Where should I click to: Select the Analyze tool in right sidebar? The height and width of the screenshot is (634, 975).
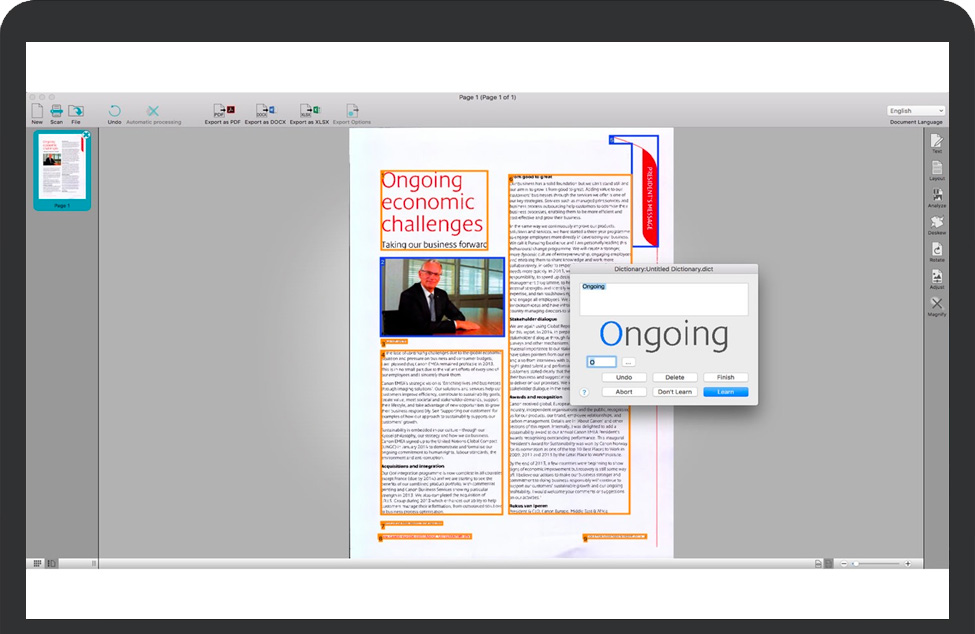click(937, 196)
